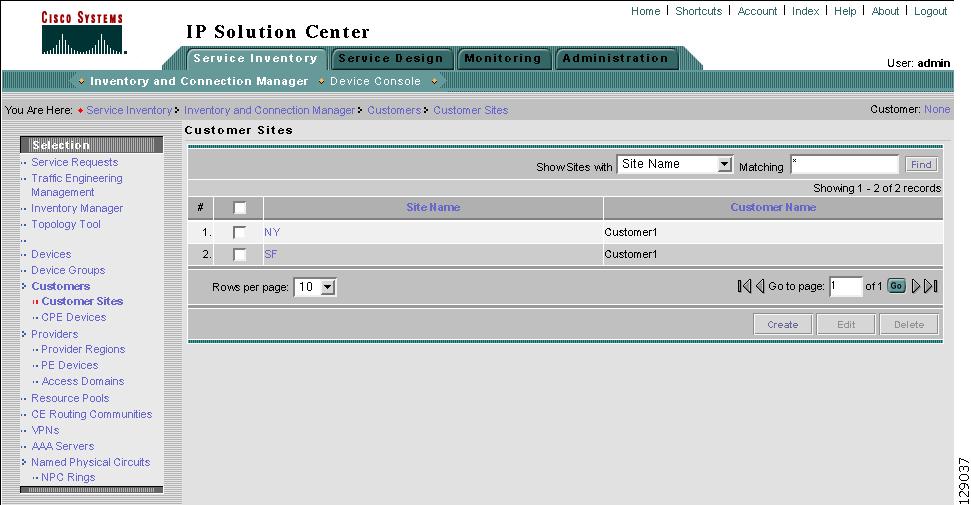The height and width of the screenshot is (505, 971).
Task: Click the Logout link
Action: tap(930, 11)
